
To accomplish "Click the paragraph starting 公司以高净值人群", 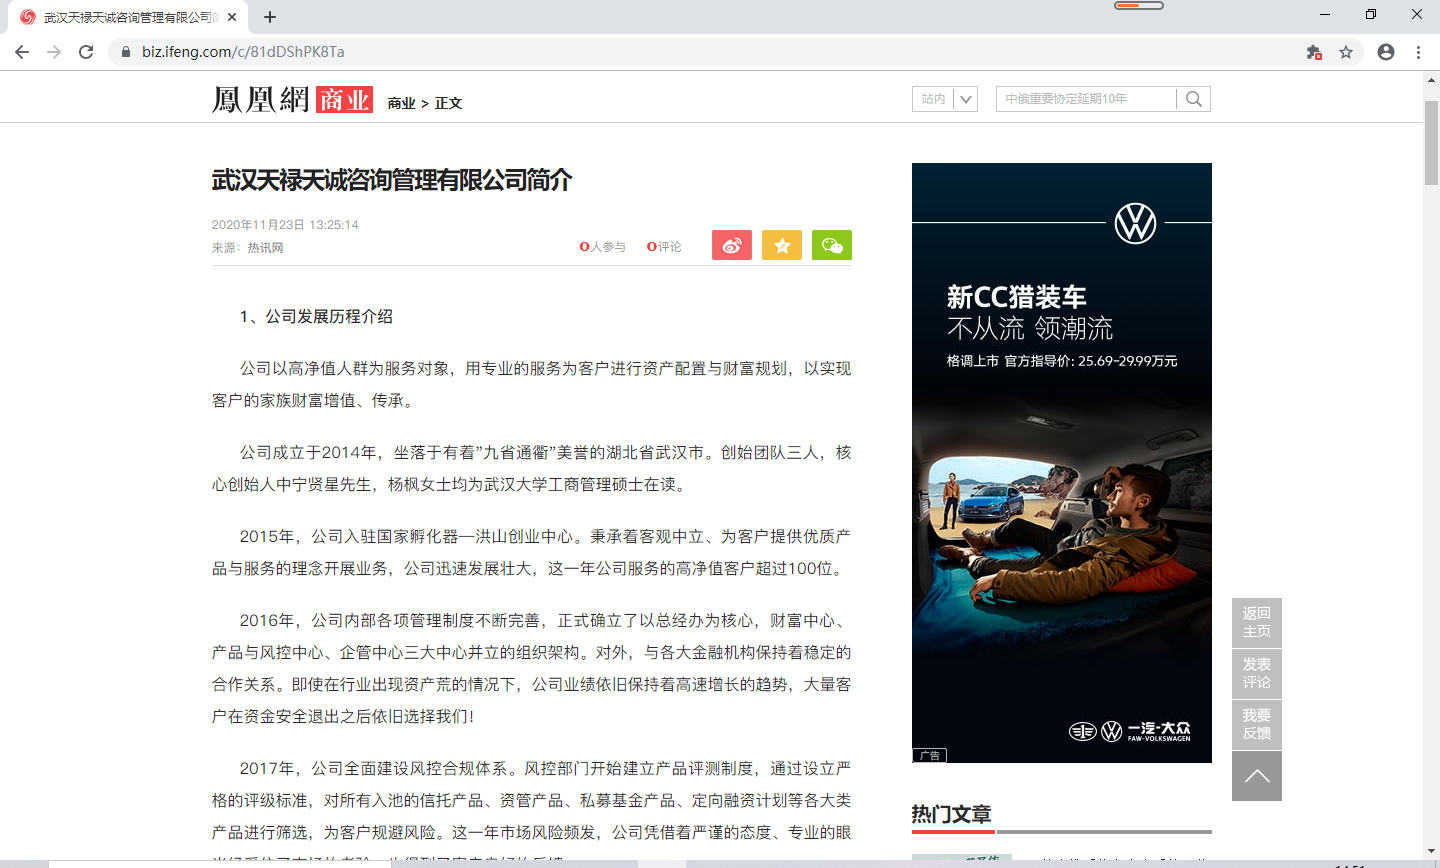I will (x=532, y=384).
